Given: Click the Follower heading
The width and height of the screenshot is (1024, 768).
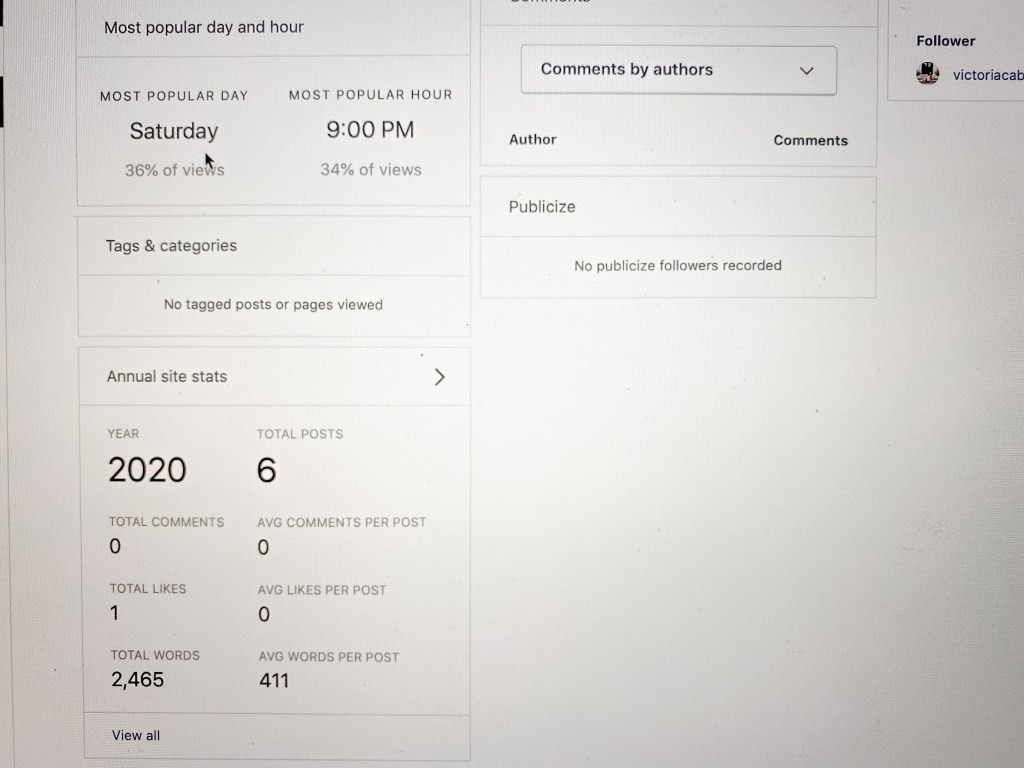Looking at the screenshot, I should coord(945,41).
